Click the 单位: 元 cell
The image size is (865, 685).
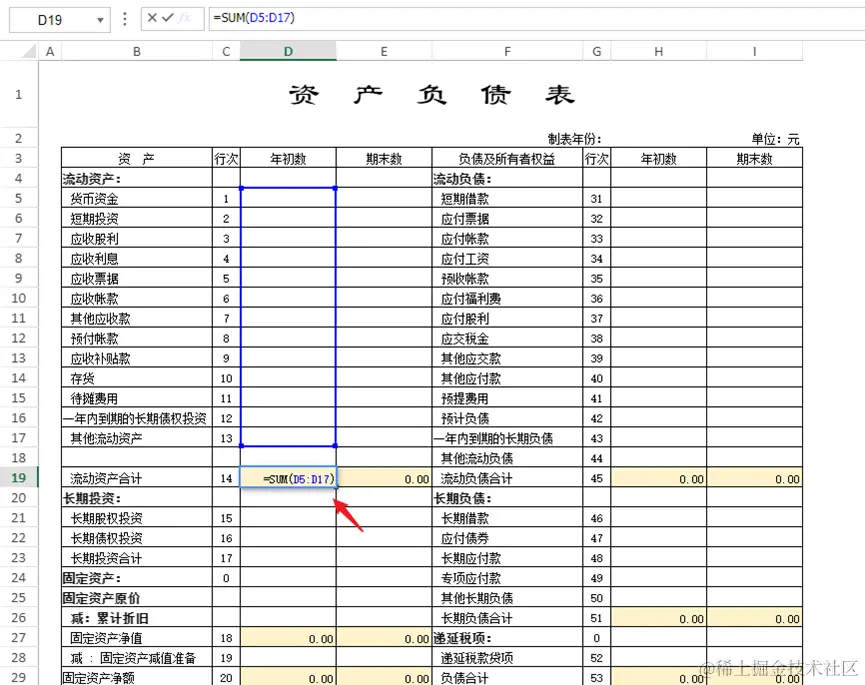tap(775, 139)
